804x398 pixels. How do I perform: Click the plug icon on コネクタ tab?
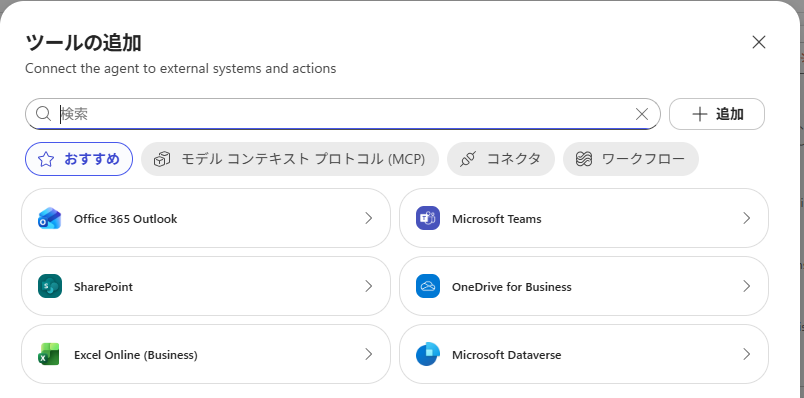(x=468, y=160)
